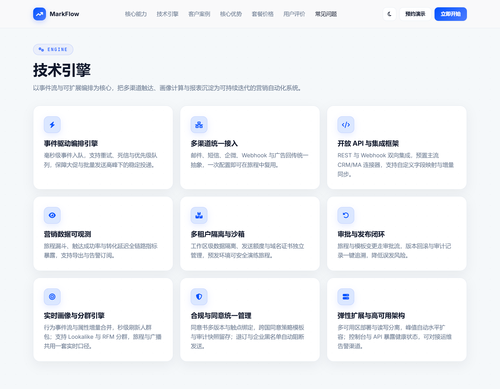The width and height of the screenshot is (500, 389).
Task: Click the eye icon above 营销数据可观测
Action: 52,215
